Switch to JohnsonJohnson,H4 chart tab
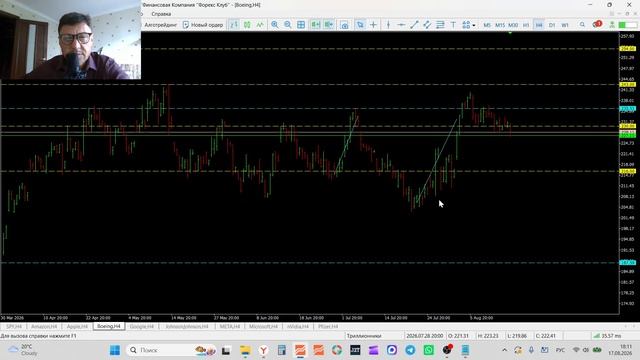640x360 pixels. point(187,327)
